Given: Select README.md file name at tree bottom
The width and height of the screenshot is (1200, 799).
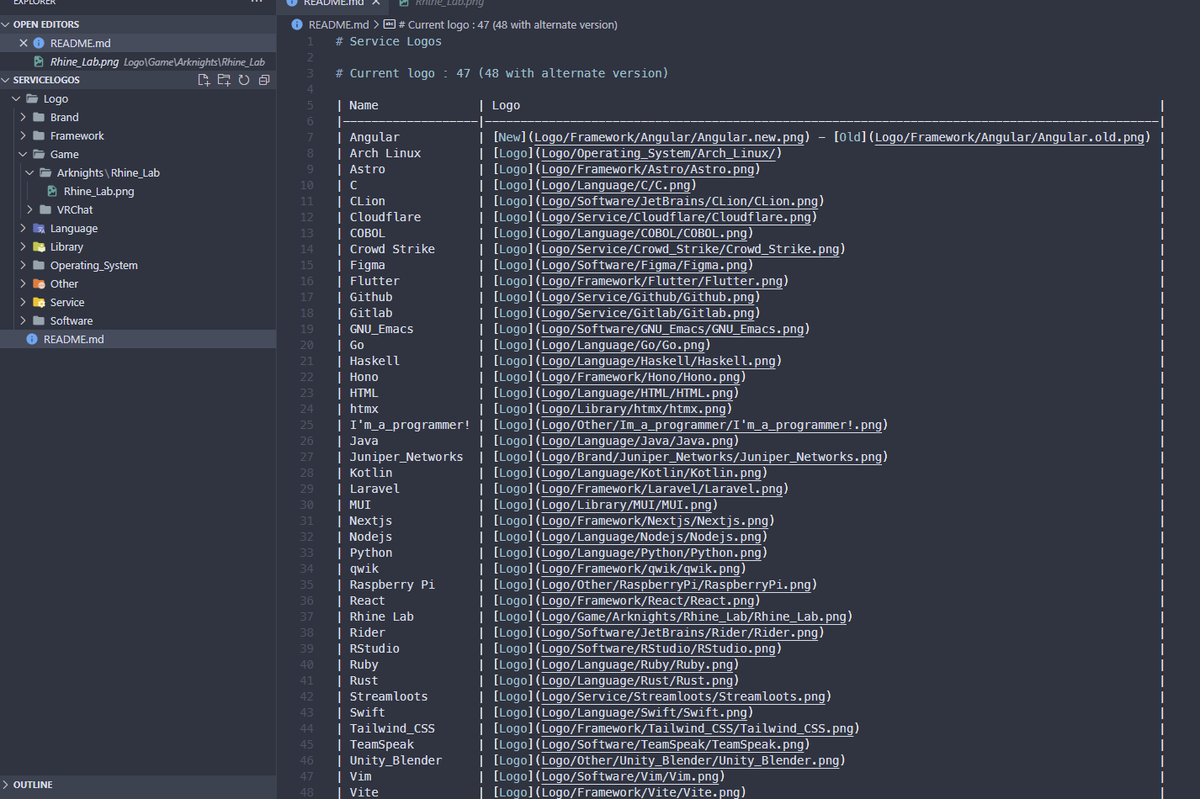Looking at the screenshot, I should [73, 339].
